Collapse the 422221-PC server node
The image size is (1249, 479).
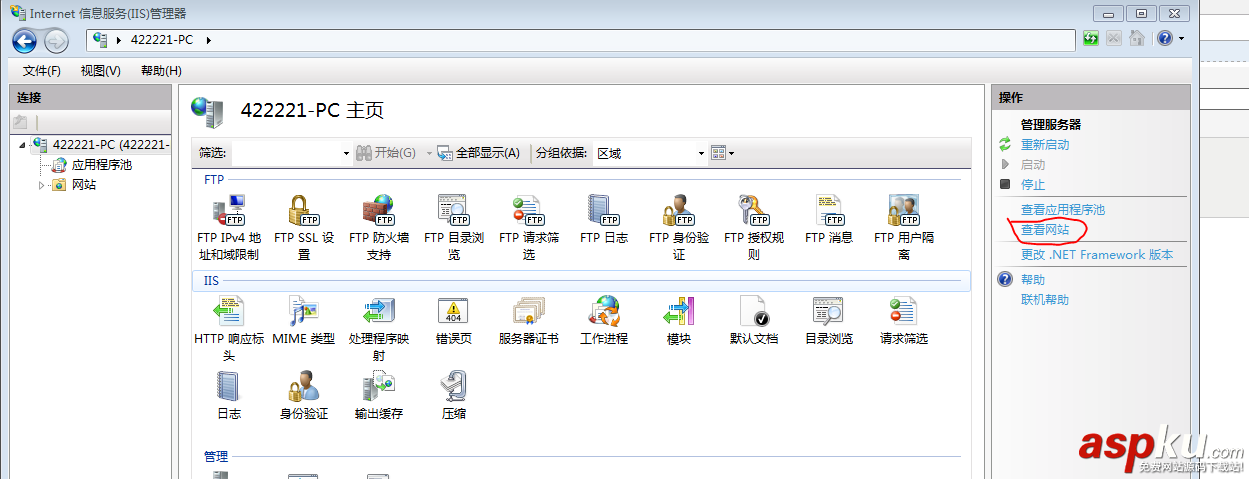click(x=22, y=145)
